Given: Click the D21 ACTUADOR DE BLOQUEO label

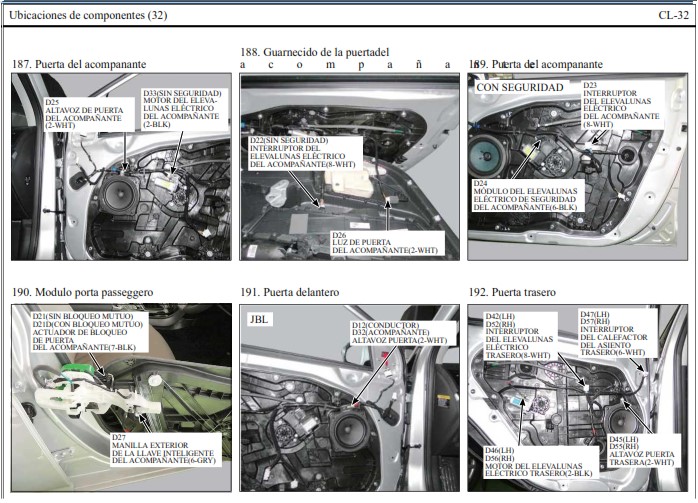Looking at the screenshot, I should [x=88, y=332].
